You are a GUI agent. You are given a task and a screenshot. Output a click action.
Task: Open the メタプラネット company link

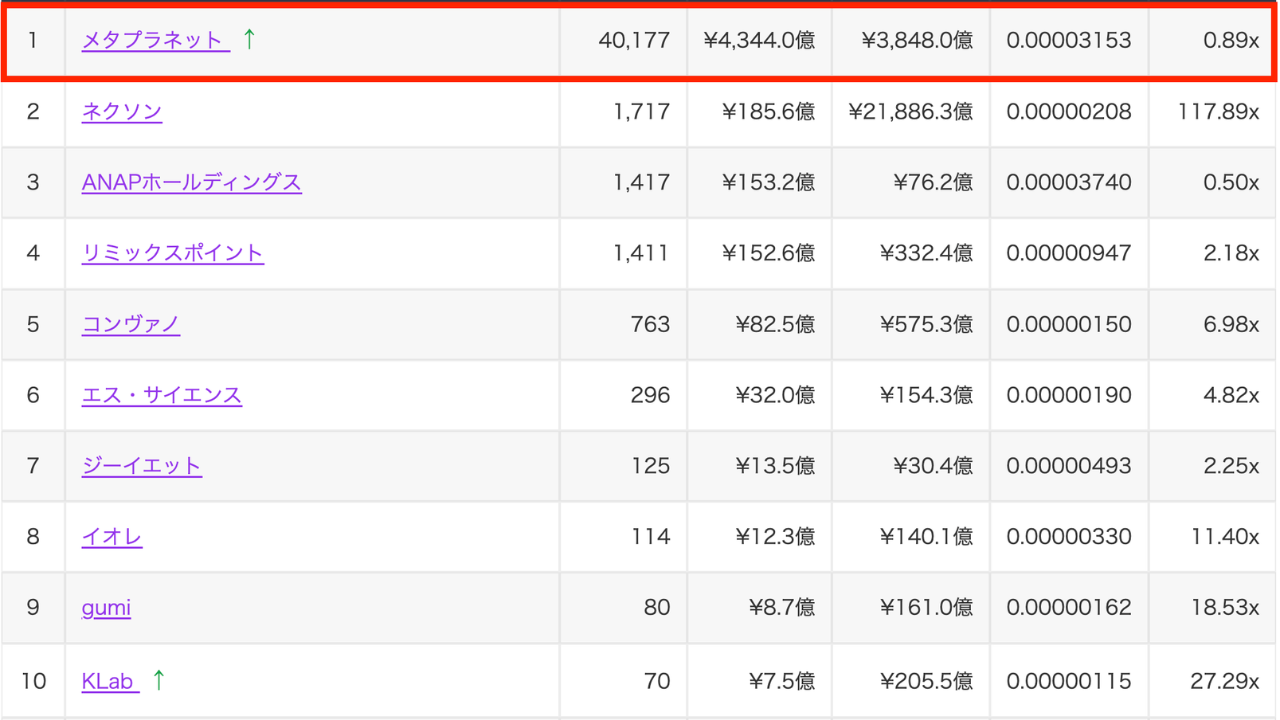point(152,41)
